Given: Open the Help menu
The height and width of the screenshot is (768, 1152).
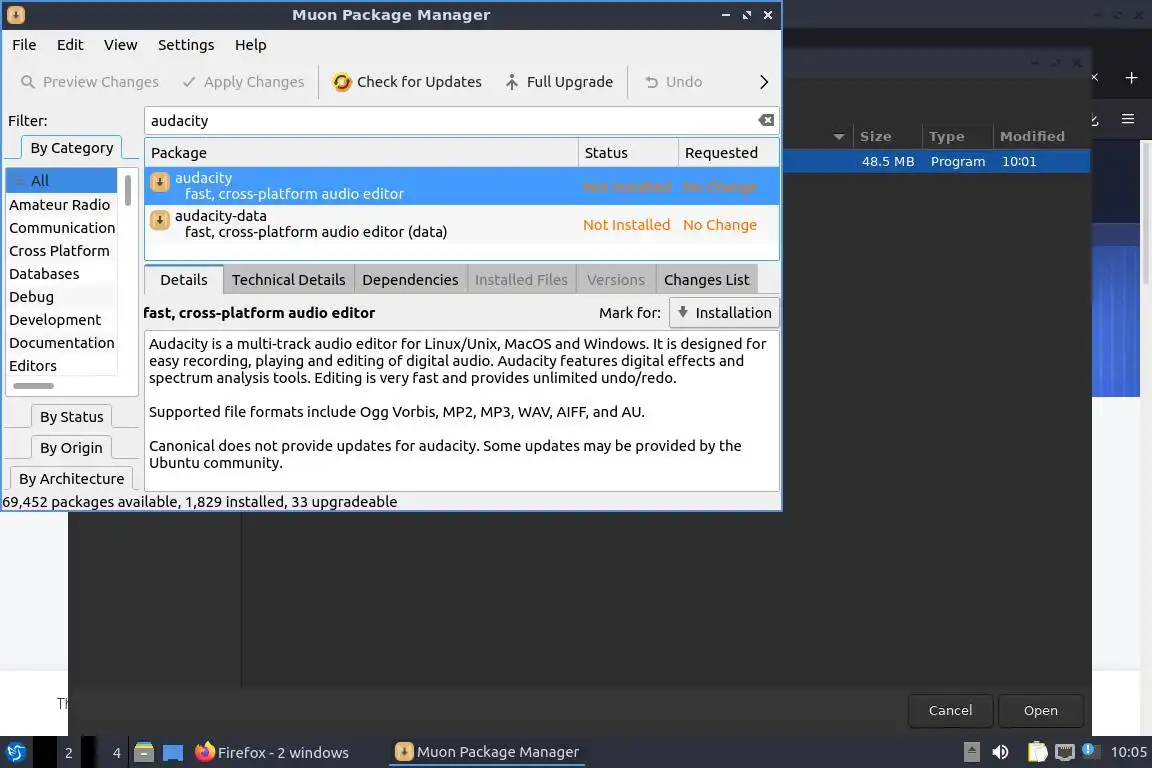Looking at the screenshot, I should coord(251,45).
